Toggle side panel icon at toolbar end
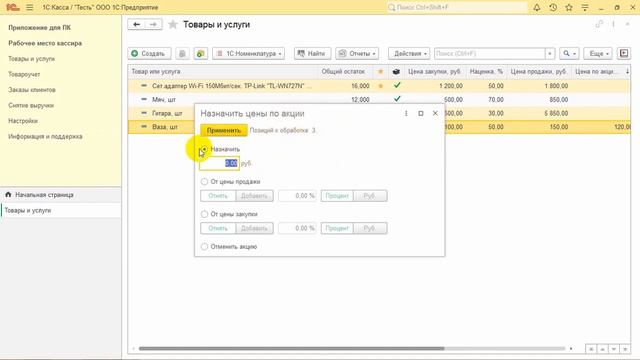640x360 pixels. [x=624, y=53]
